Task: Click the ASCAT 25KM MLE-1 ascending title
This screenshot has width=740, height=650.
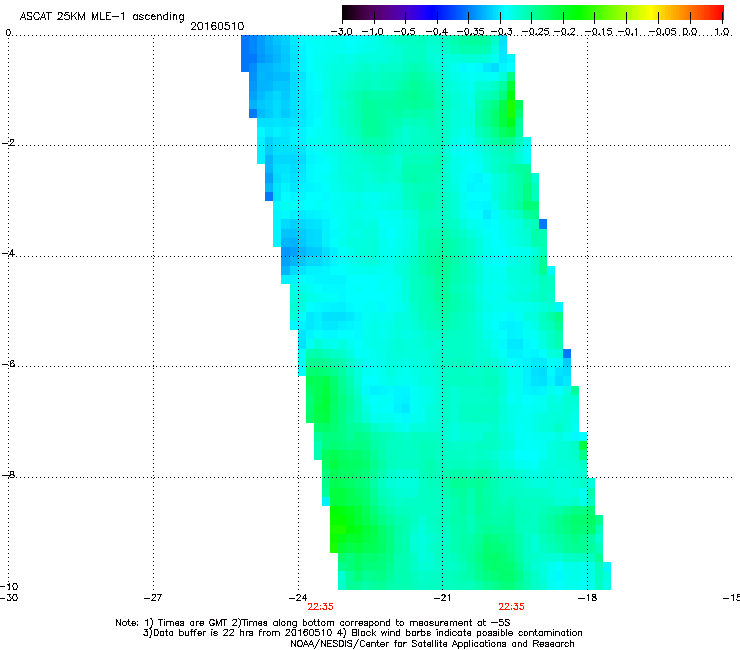Action: (x=102, y=16)
